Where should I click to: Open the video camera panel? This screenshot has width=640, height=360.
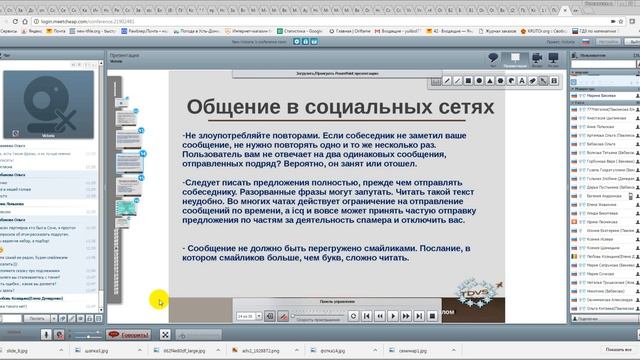537,59
